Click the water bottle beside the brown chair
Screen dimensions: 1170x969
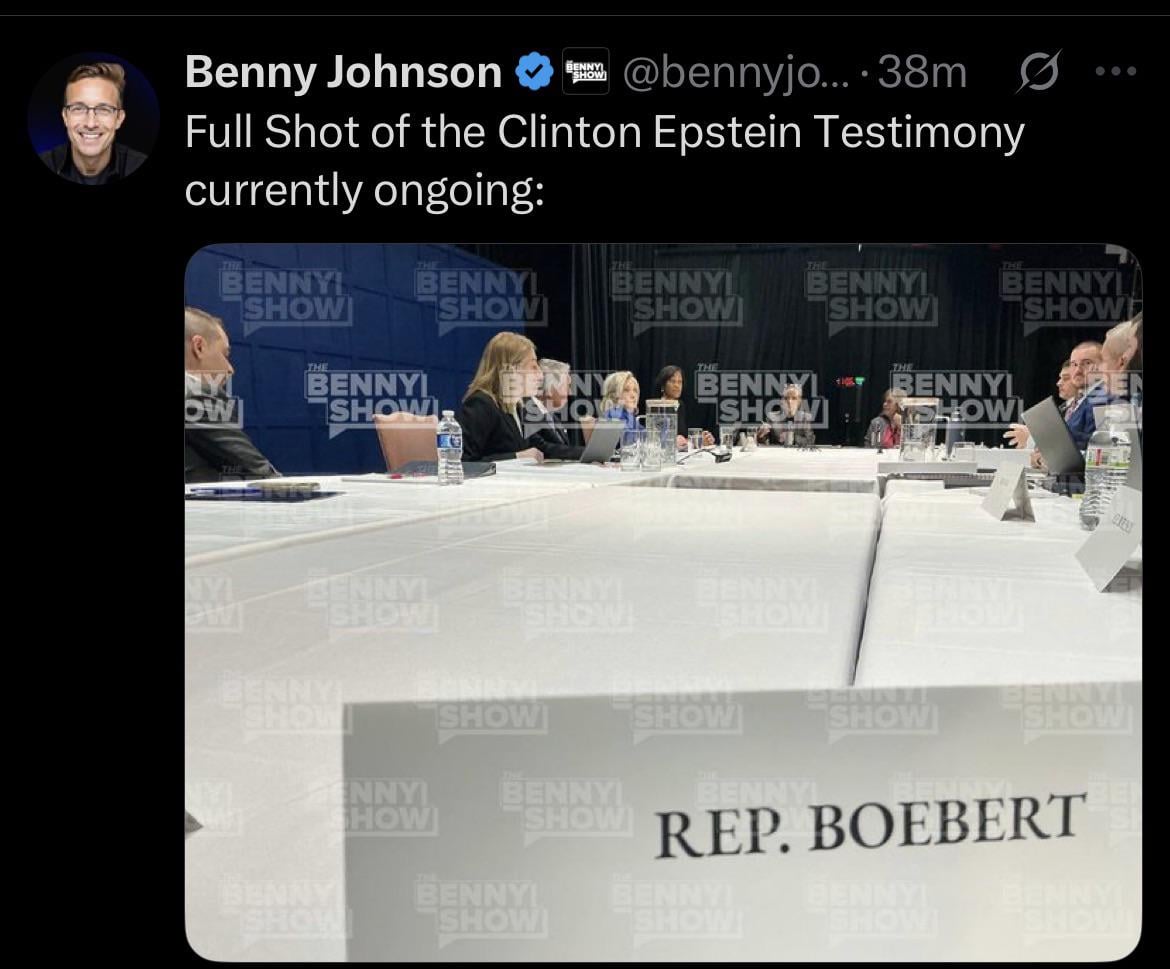449,448
